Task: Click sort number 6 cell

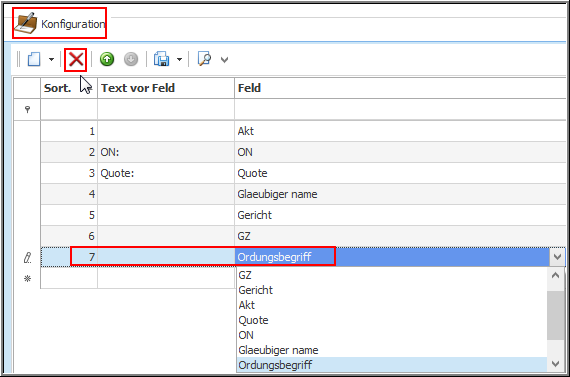Action: [69, 236]
